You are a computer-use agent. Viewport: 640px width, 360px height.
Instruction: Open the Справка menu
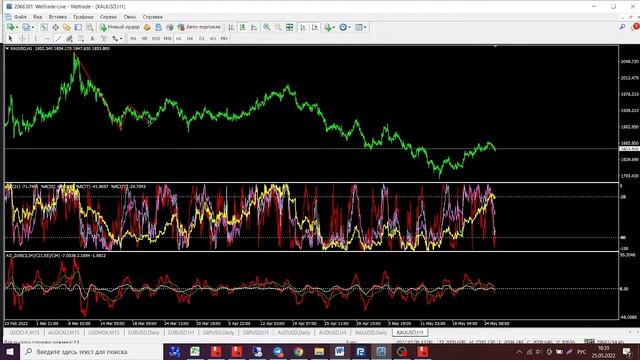click(152, 17)
